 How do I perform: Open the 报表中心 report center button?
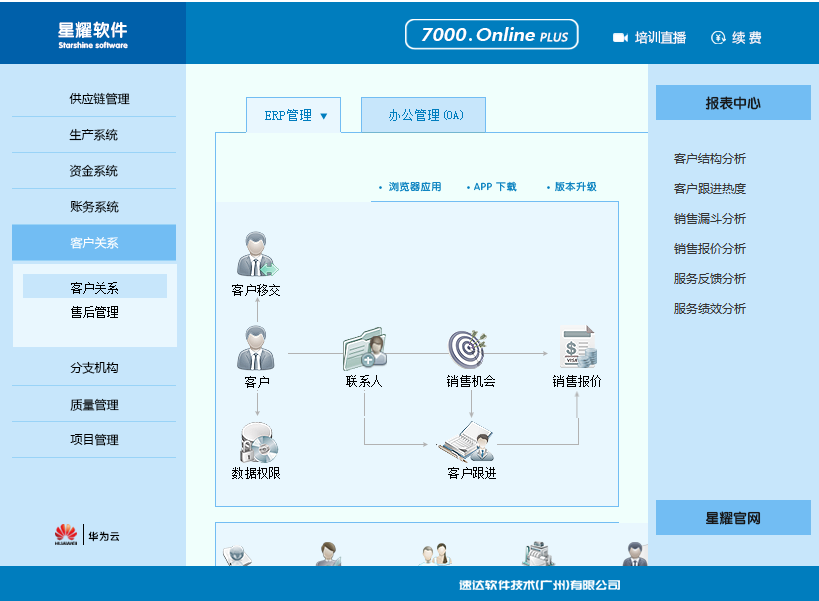coord(733,103)
